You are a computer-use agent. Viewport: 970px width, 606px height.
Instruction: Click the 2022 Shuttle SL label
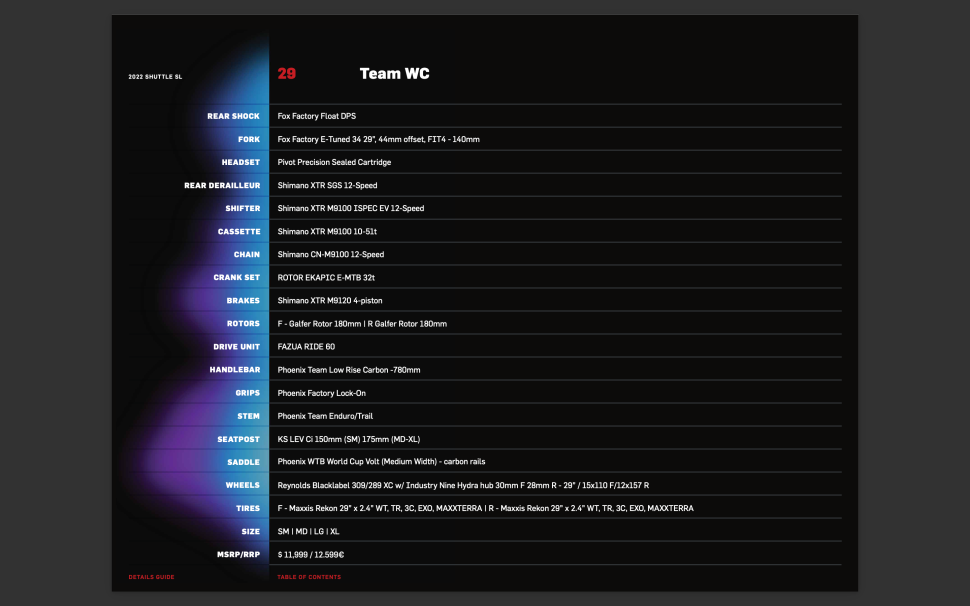pos(155,77)
